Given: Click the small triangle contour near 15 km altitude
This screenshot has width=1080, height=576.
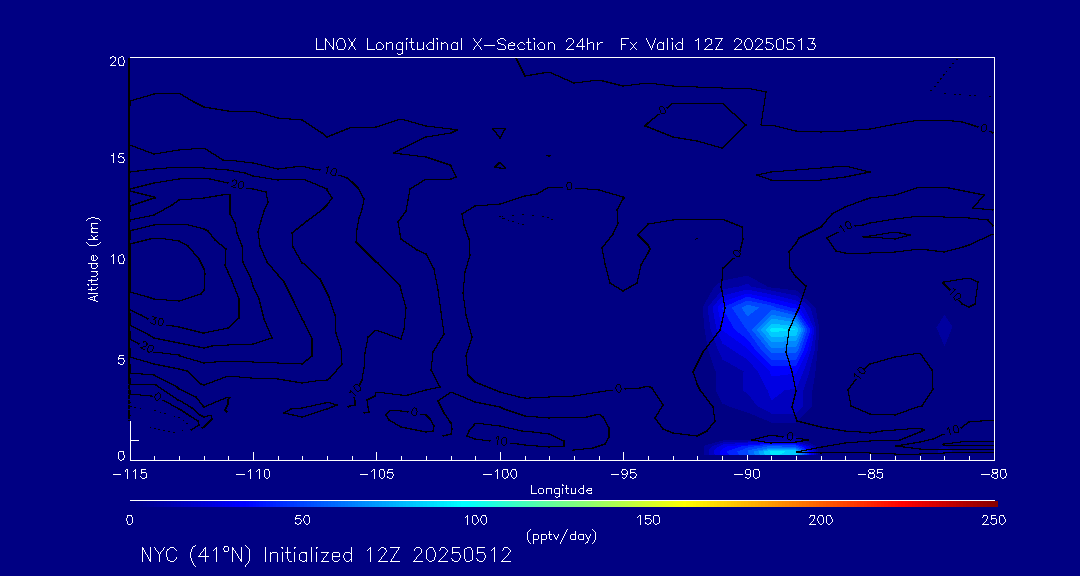Looking at the screenshot, I should 501,165.
